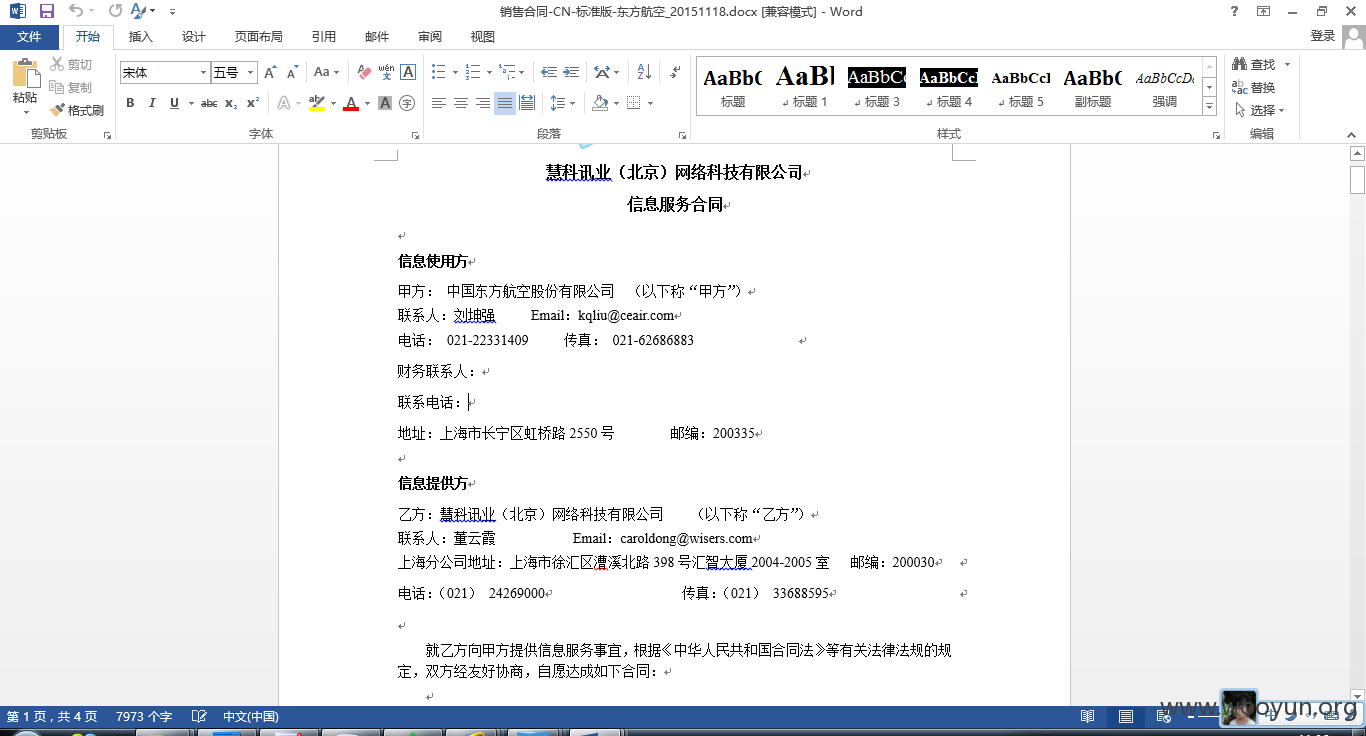
Task: Open line spacing dropdown
Action: [x=563, y=103]
